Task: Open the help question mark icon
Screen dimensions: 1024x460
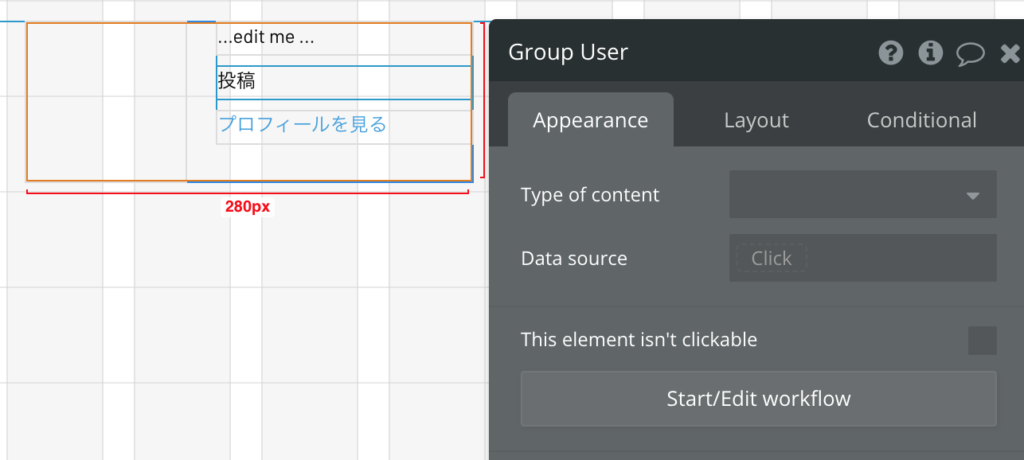Action: point(891,53)
